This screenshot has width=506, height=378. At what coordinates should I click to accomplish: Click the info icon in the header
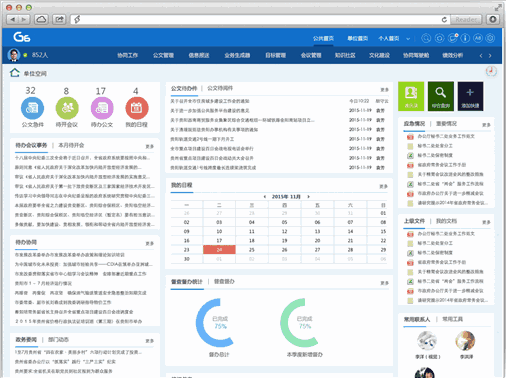tap(465, 38)
